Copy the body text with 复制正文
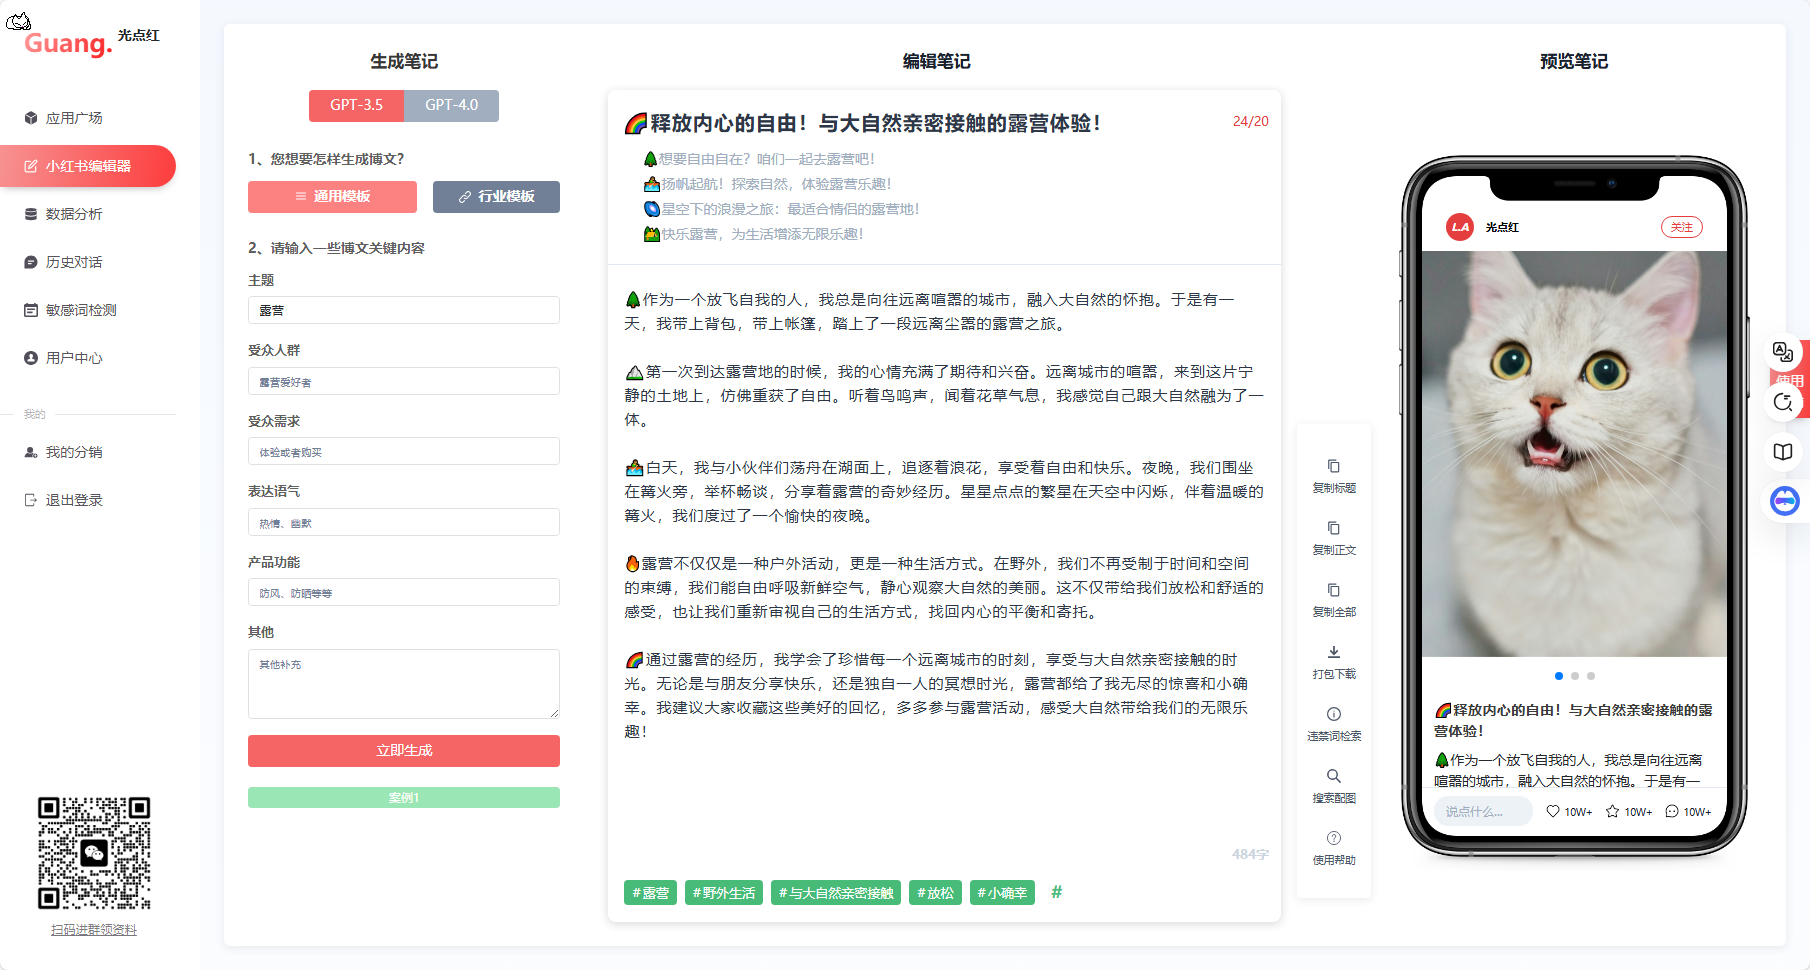Viewport: 1810px width, 970px height. (x=1333, y=529)
